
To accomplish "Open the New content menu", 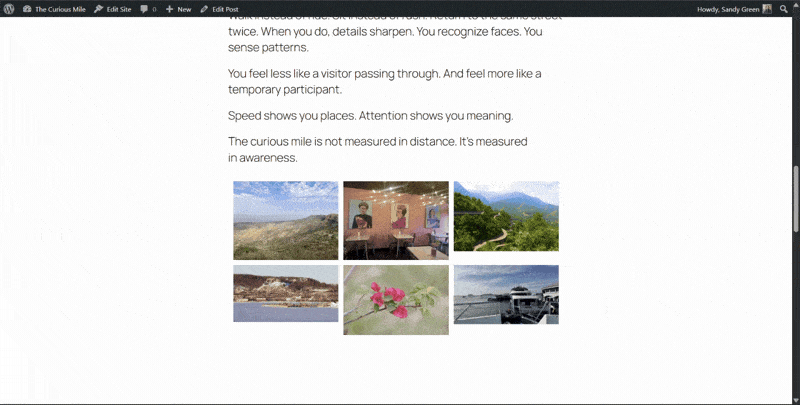I will click(x=178, y=8).
